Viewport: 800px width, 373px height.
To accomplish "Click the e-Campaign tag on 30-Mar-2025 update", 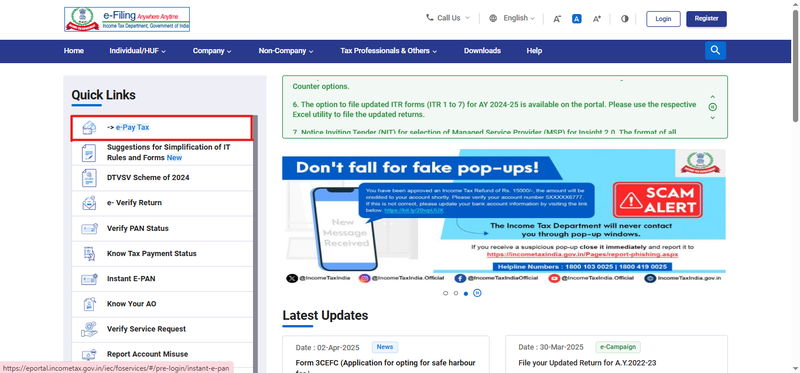I will 618,347.
